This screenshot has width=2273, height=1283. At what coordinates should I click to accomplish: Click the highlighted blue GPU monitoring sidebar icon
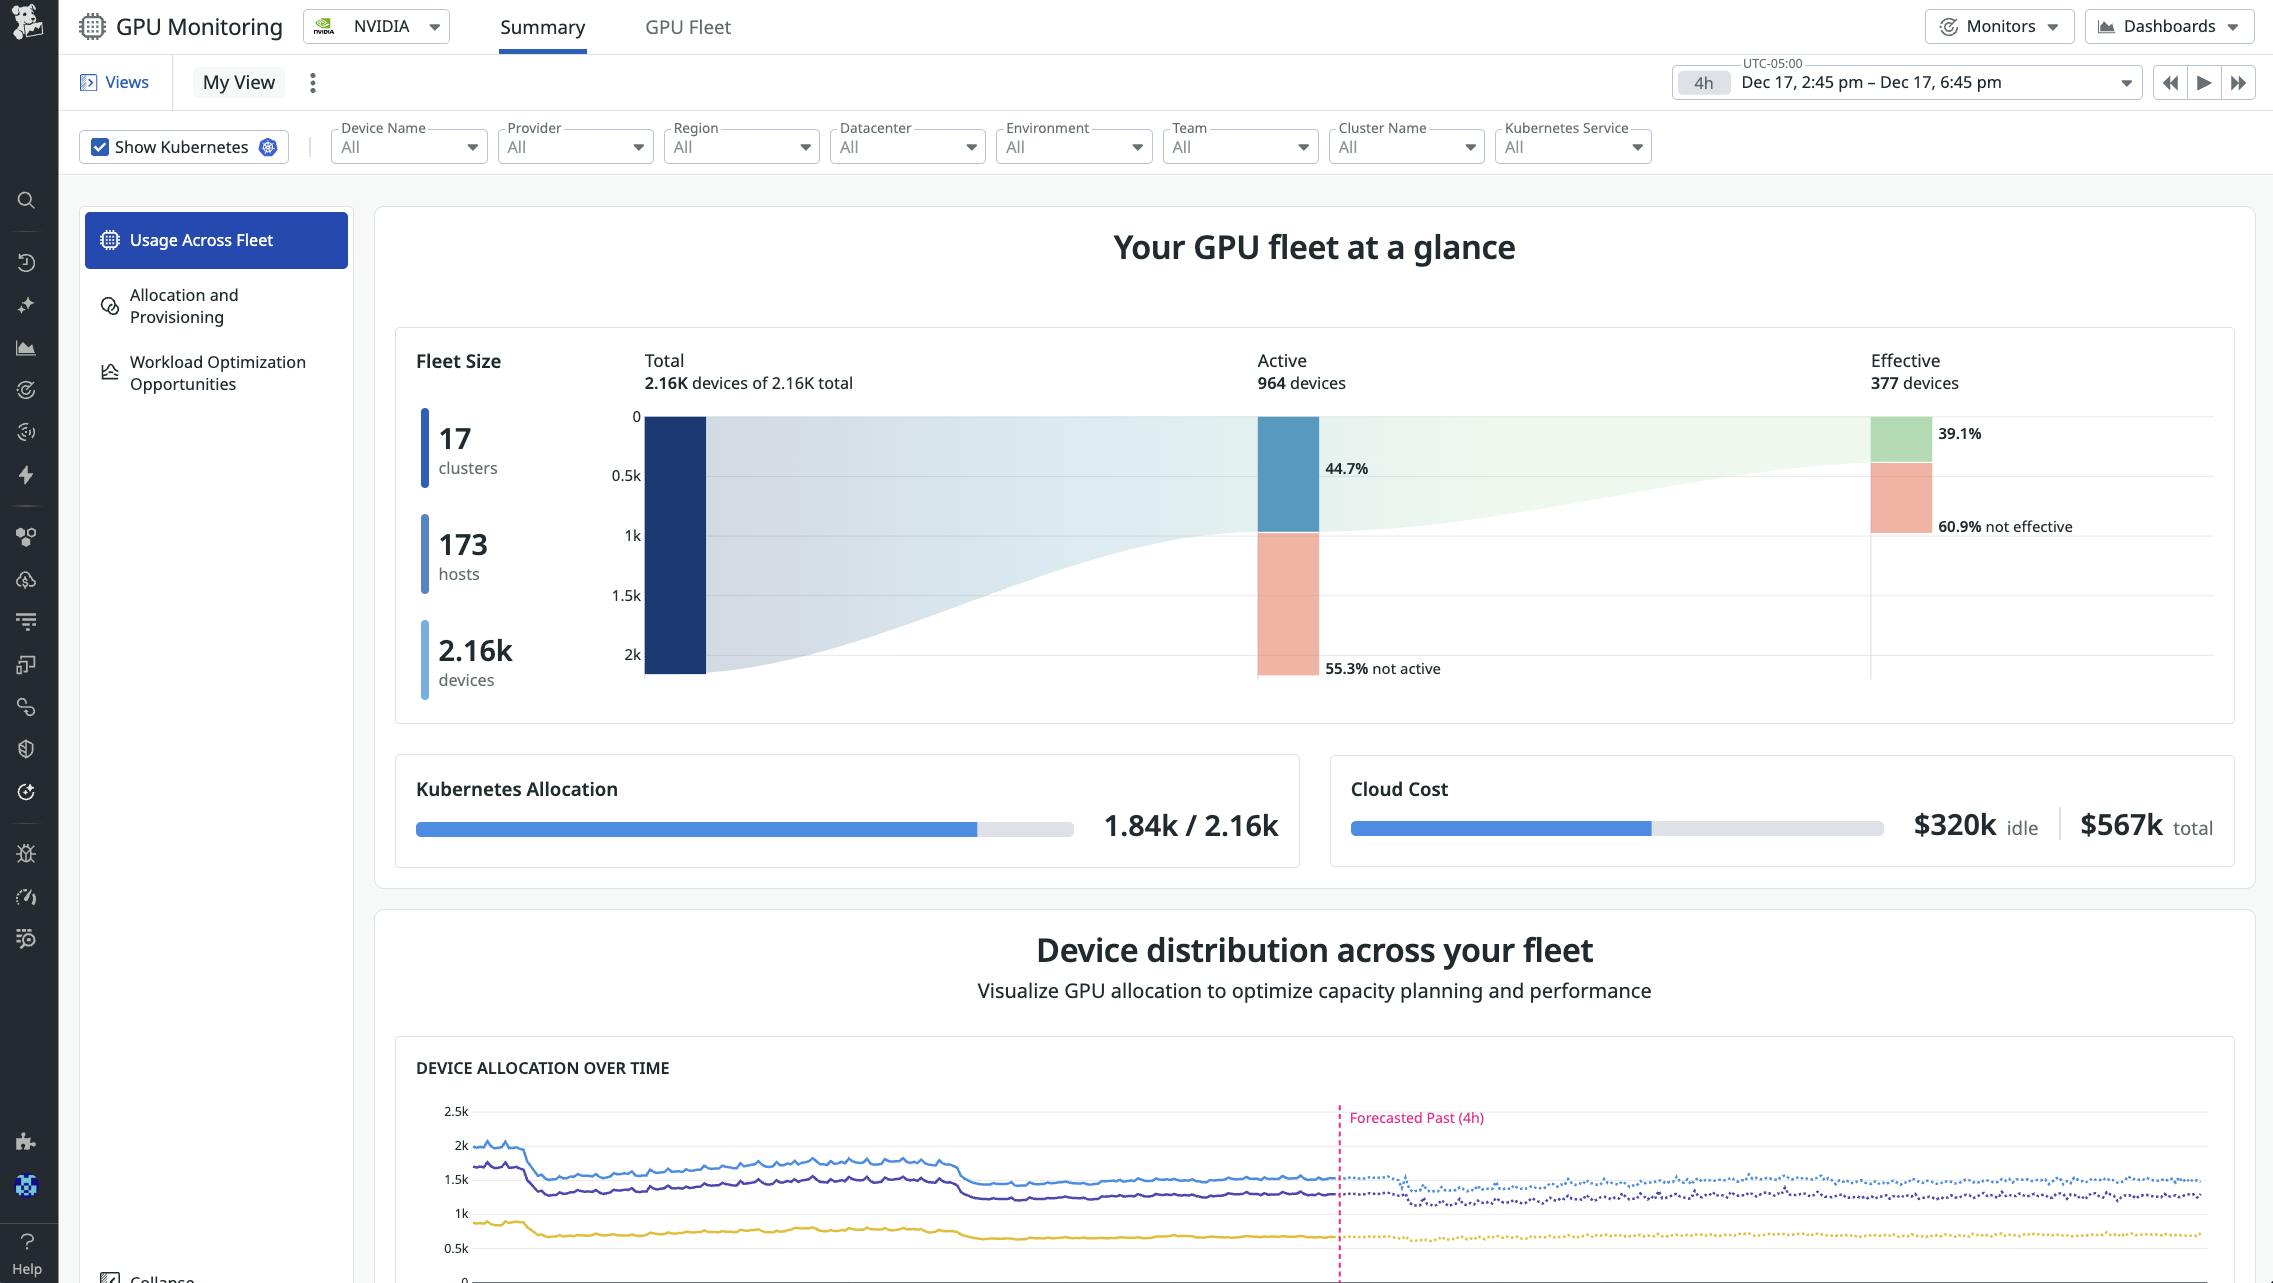tap(27, 1186)
